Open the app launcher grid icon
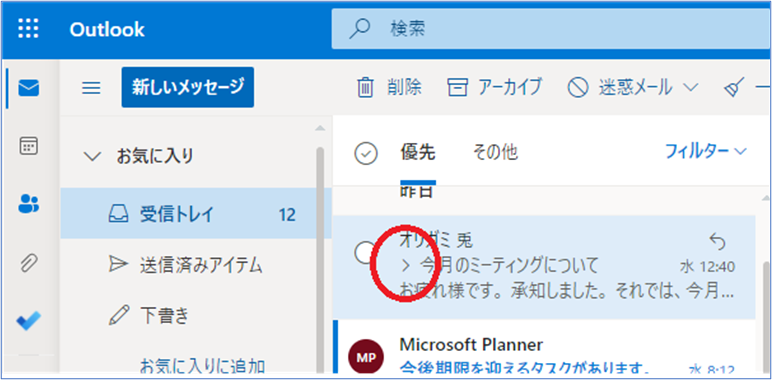This screenshot has width=772, height=380. [29, 30]
